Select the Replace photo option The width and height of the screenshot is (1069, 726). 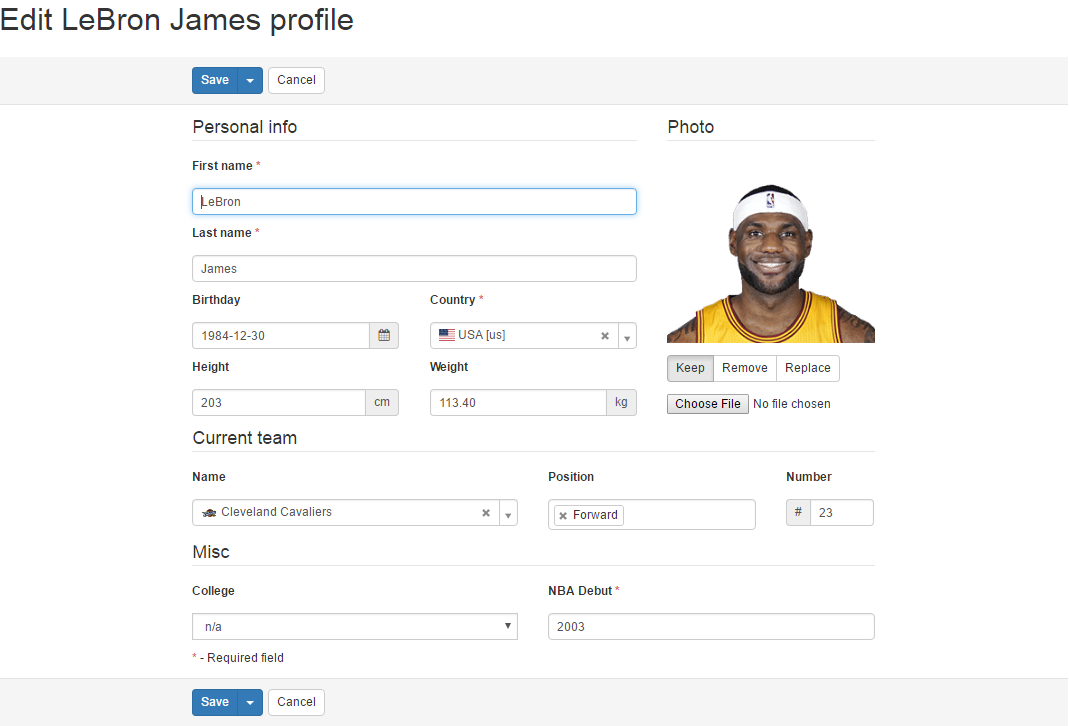[x=807, y=368]
